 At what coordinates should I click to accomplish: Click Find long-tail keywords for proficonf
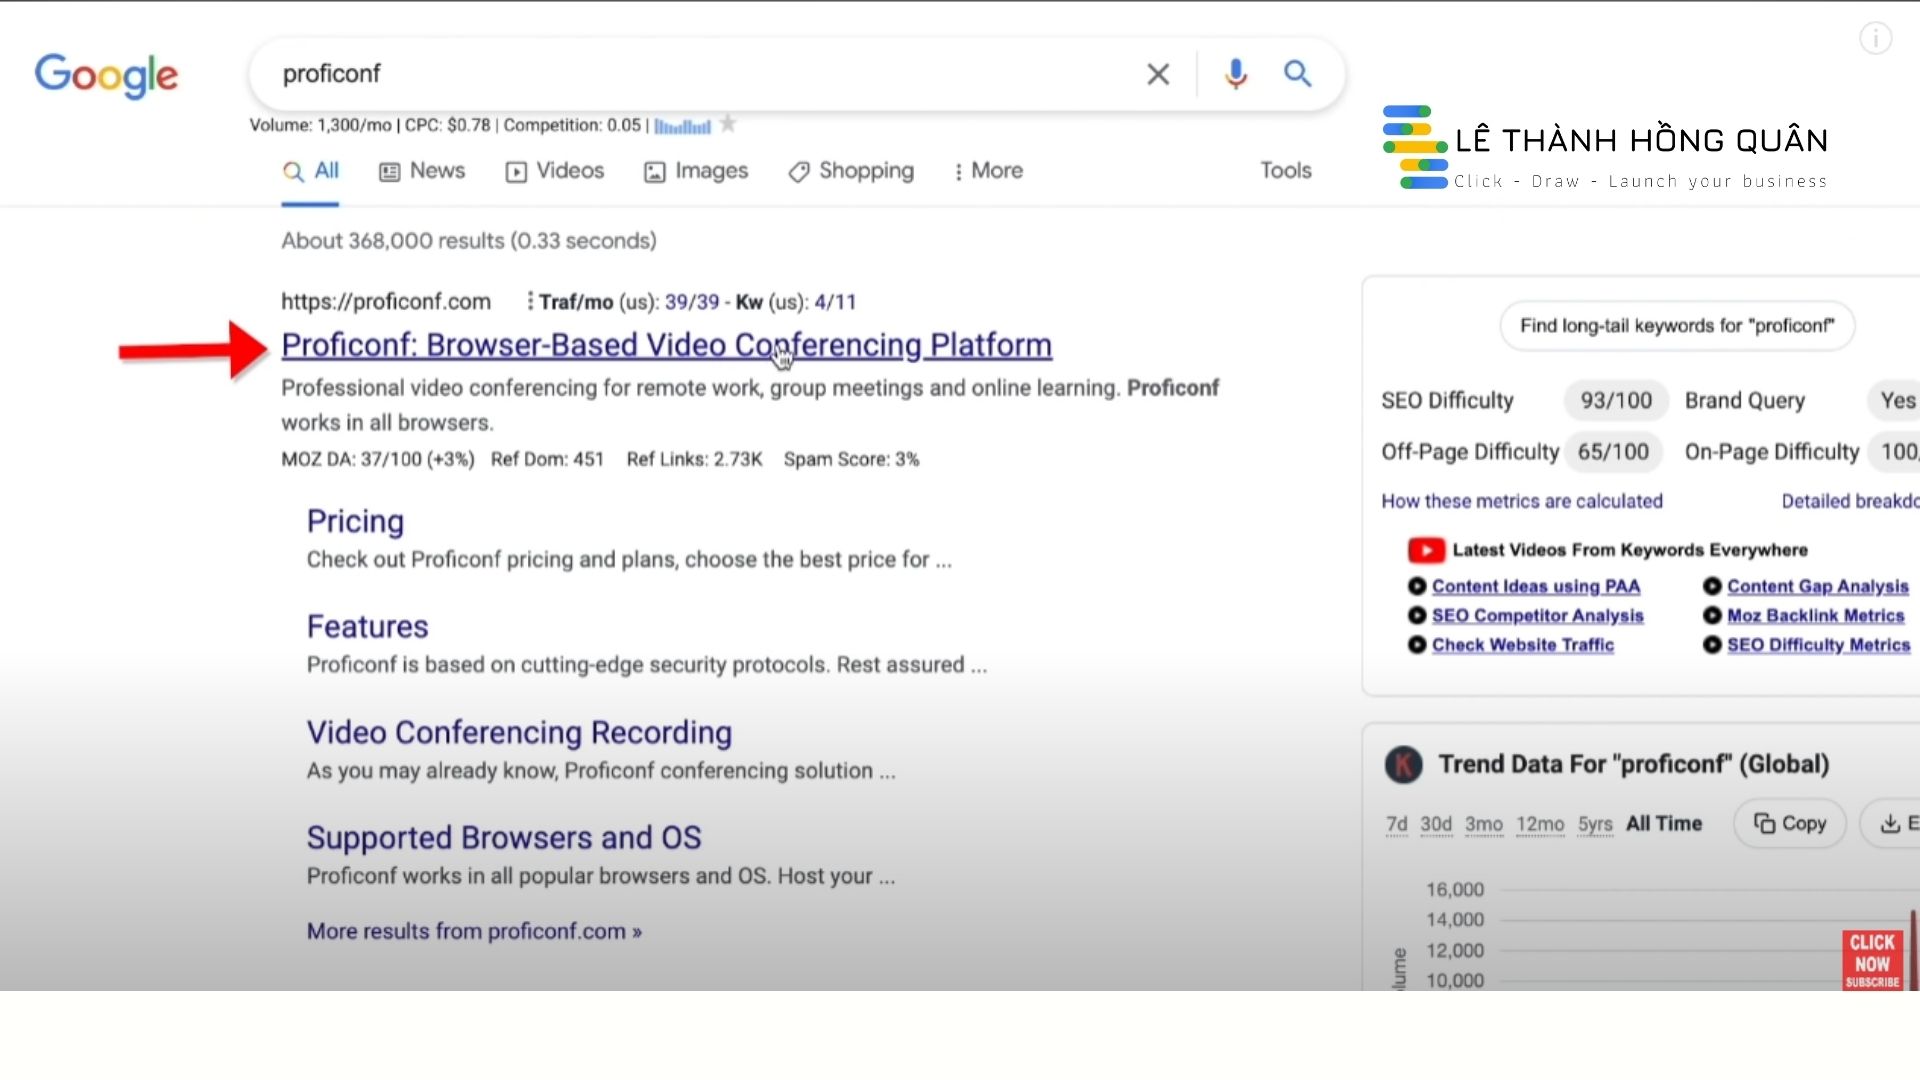[1677, 326]
